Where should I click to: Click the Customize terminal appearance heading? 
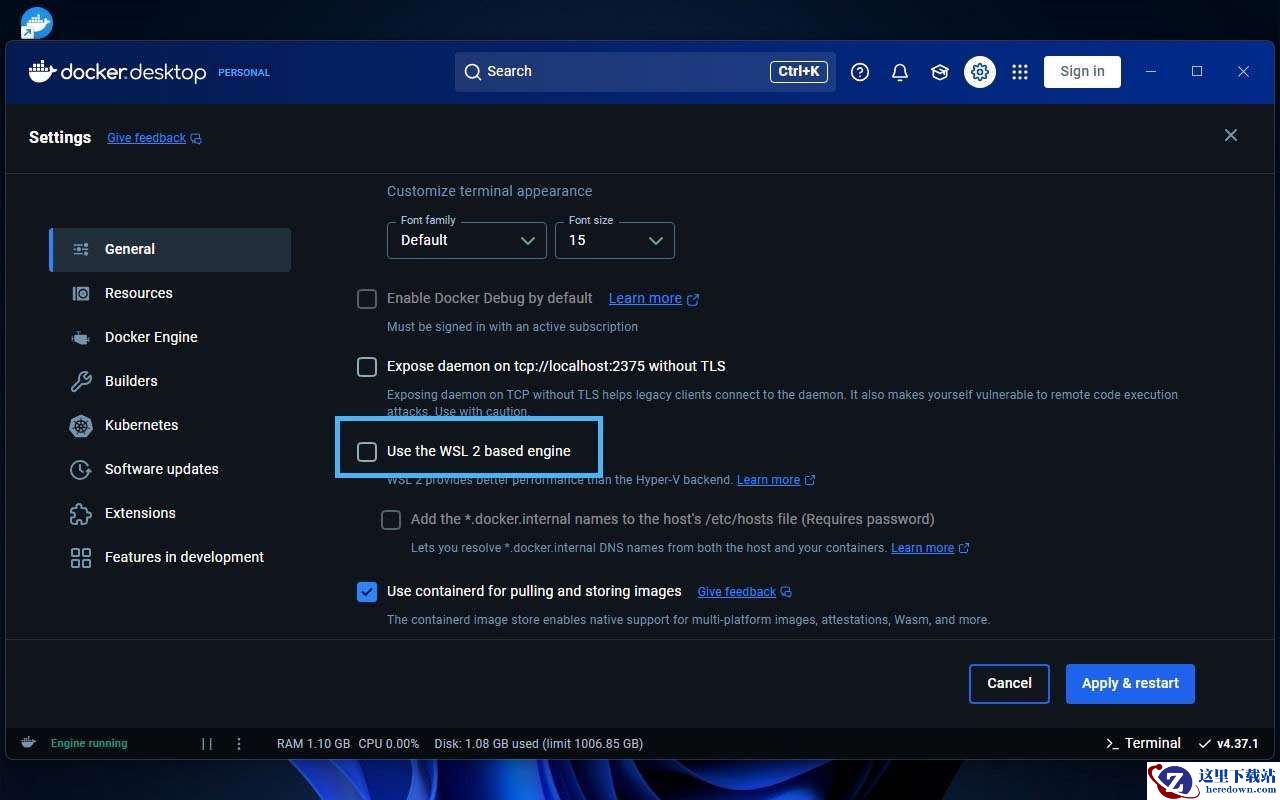(490, 191)
